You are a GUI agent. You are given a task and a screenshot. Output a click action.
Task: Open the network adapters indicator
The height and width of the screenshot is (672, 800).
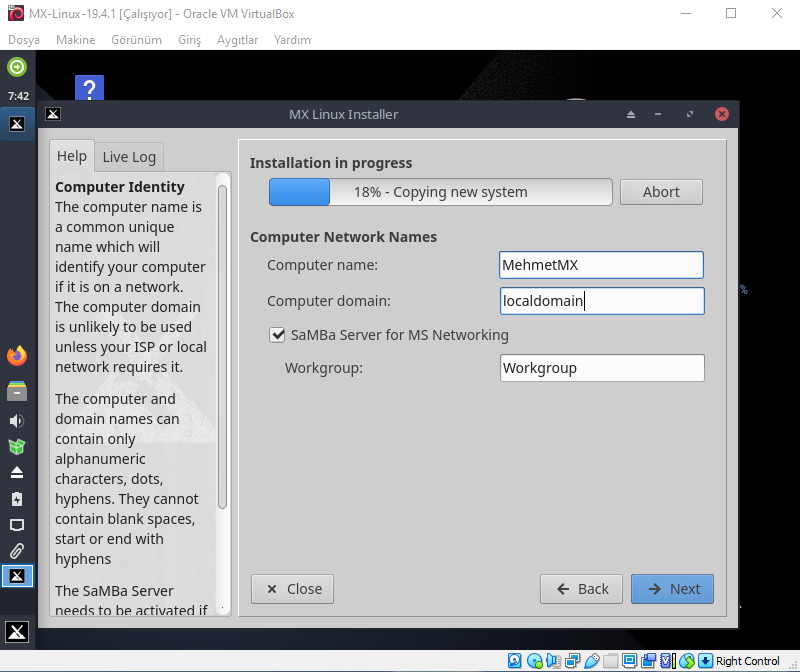click(x=572, y=661)
